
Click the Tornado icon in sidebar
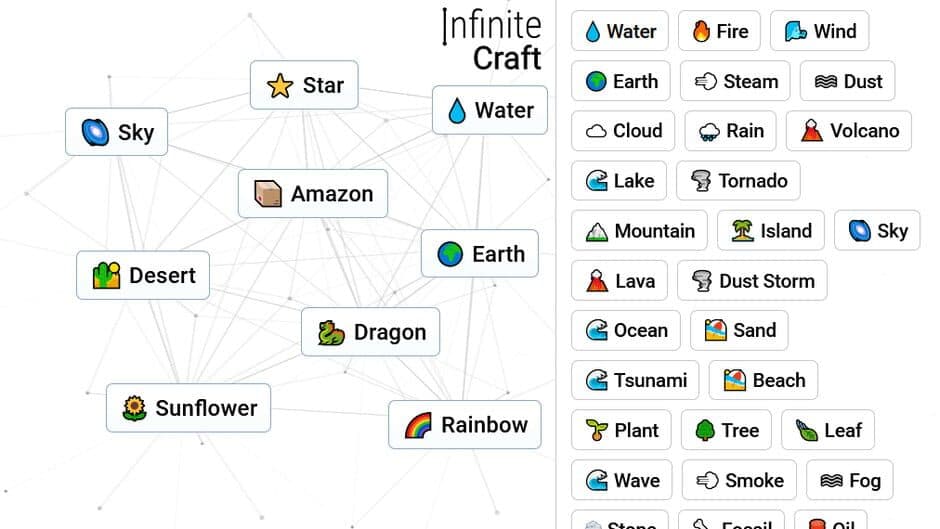pyautogui.click(x=701, y=181)
